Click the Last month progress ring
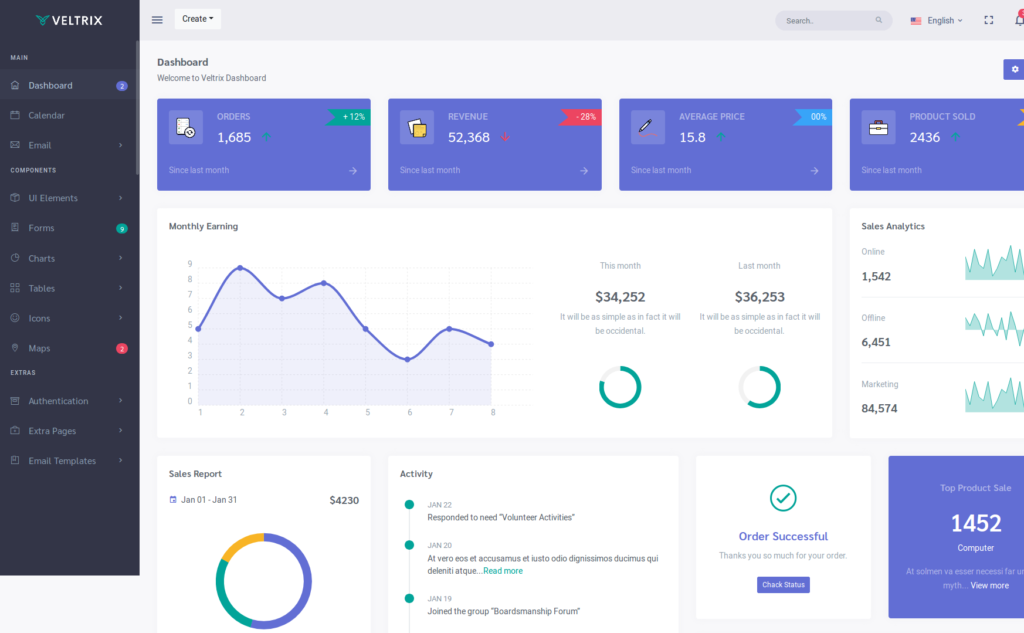The height and width of the screenshot is (633, 1024). (x=760, y=387)
